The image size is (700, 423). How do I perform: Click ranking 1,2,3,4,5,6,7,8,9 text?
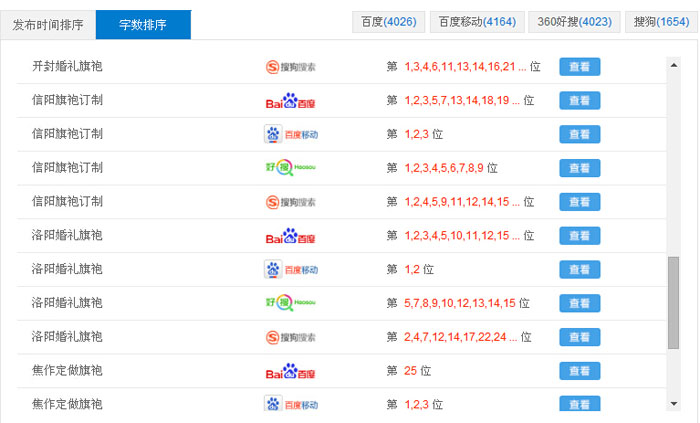[x=444, y=168]
